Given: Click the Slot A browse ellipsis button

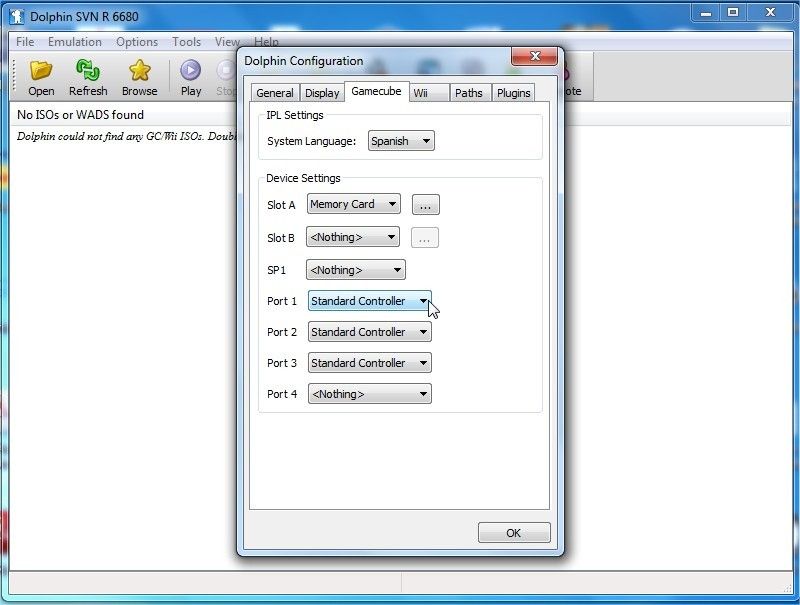Looking at the screenshot, I should pos(426,205).
